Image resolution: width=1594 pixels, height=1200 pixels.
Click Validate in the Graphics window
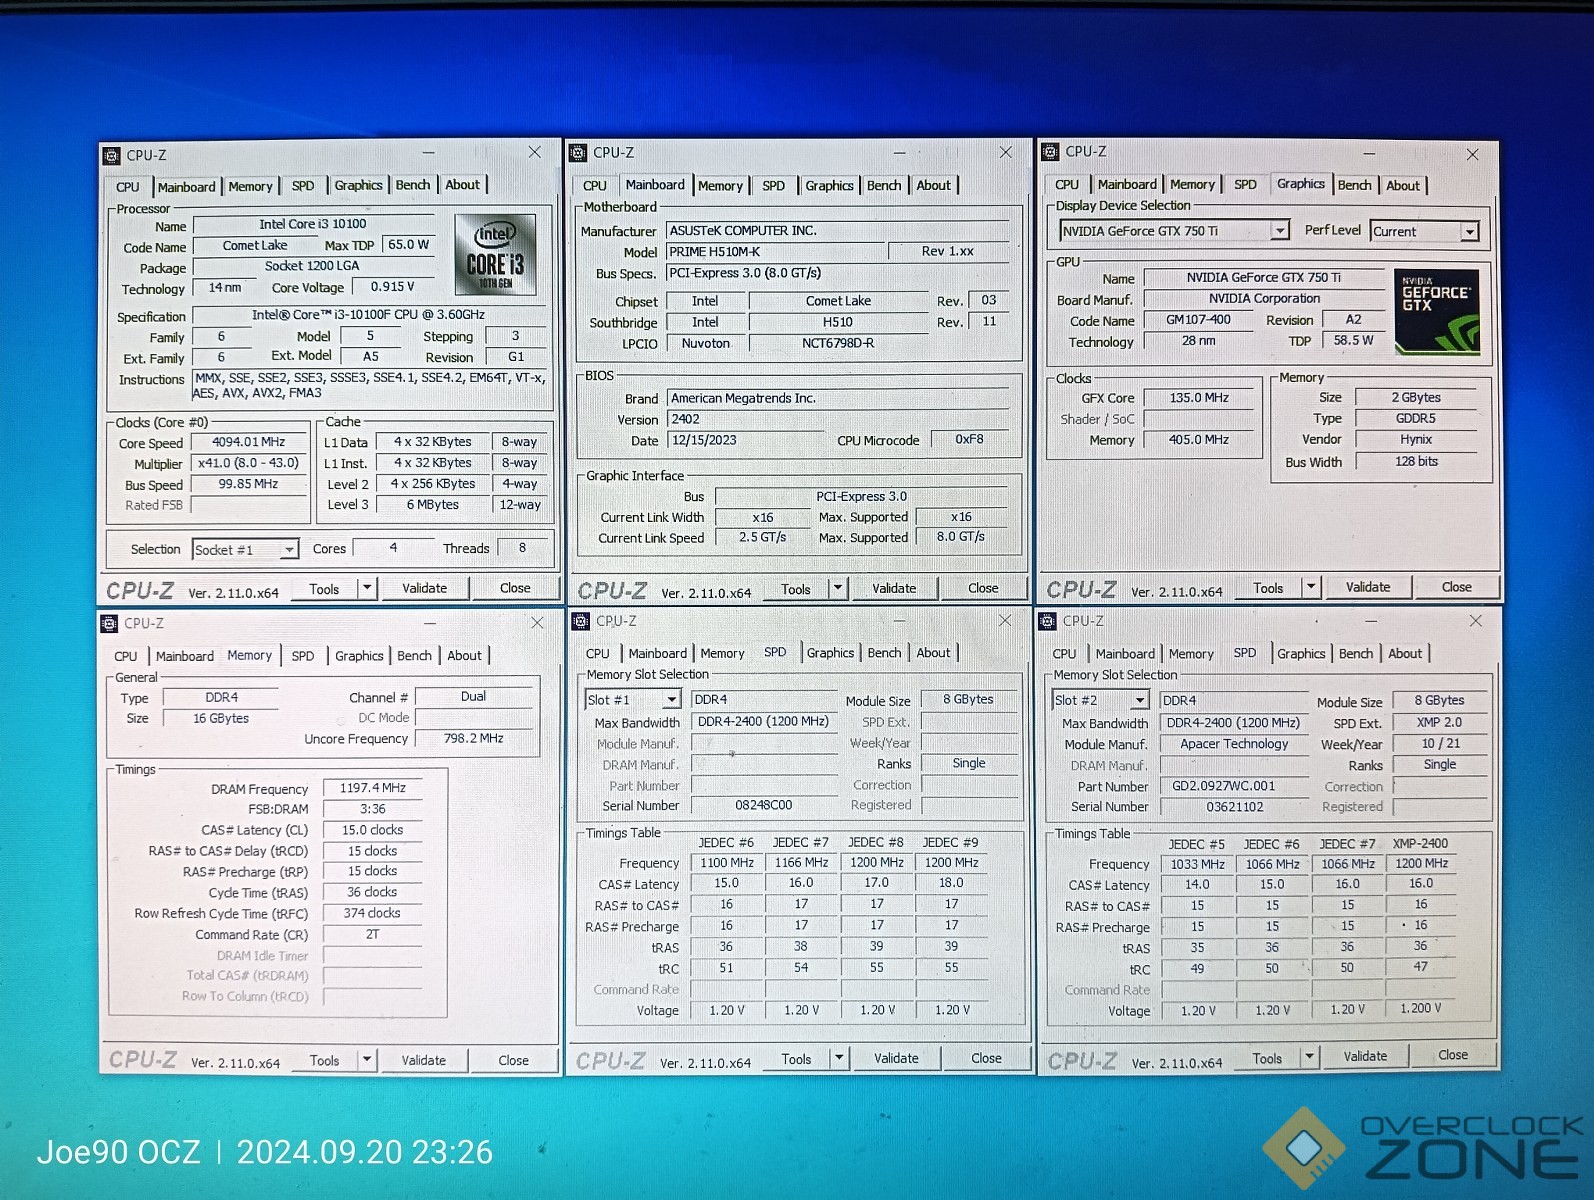[1368, 587]
